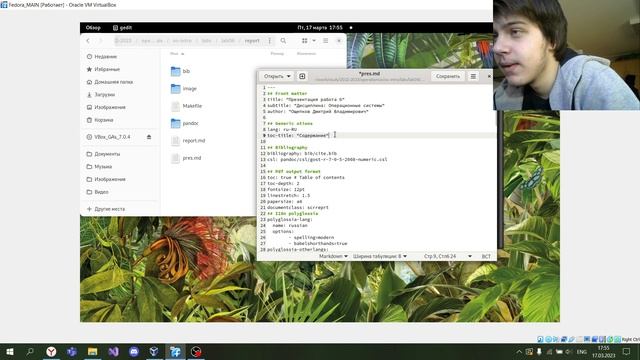
Task: Open Windows notification center
Action: [627, 351]
